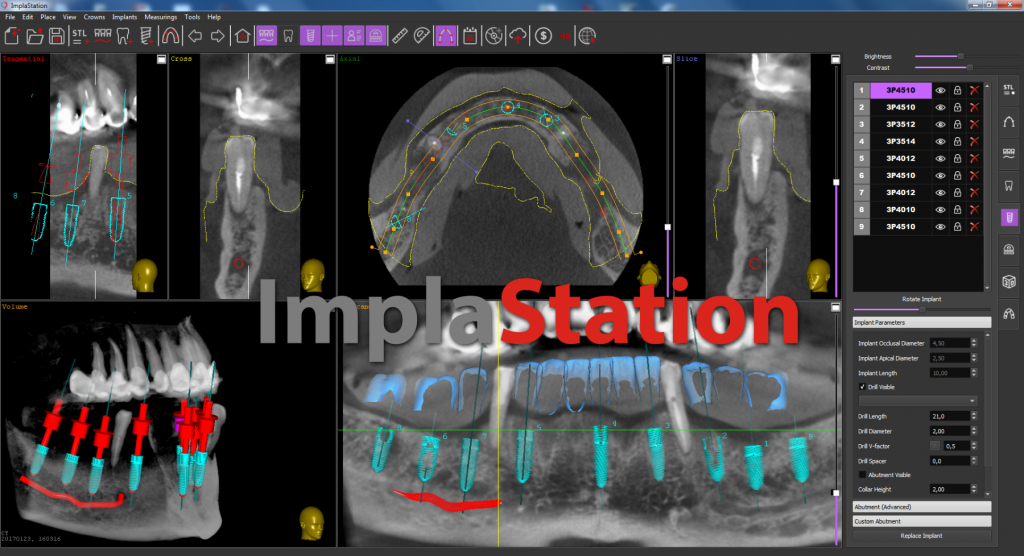Viewport: 1024px width, 556px height.
Task: Expand the Custom Abutment section
Action: click(x=921, y=521)
